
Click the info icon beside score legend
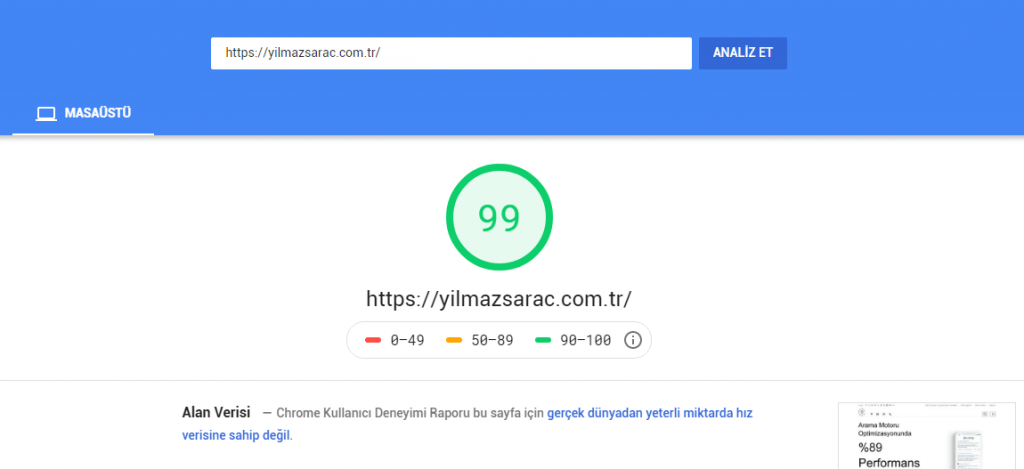pyautogui.click(x=633, y=340)
